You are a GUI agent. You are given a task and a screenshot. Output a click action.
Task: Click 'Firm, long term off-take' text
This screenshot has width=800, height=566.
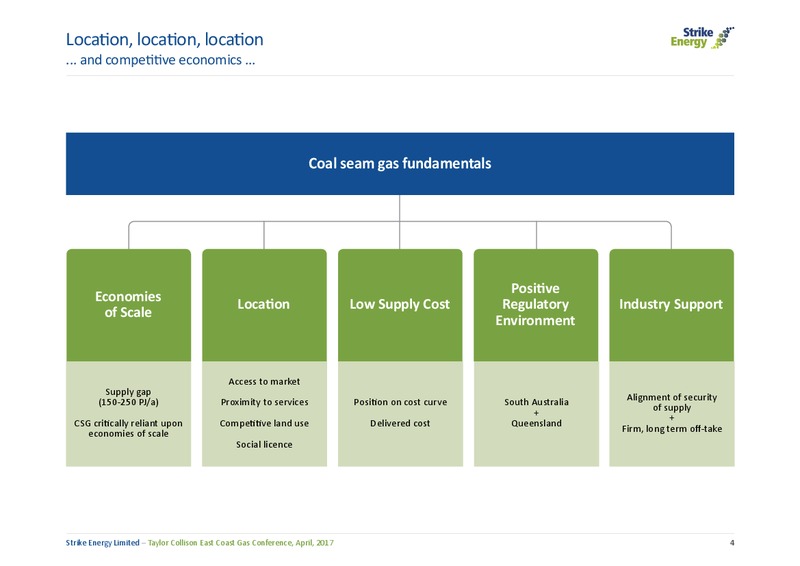coord(671,429)
